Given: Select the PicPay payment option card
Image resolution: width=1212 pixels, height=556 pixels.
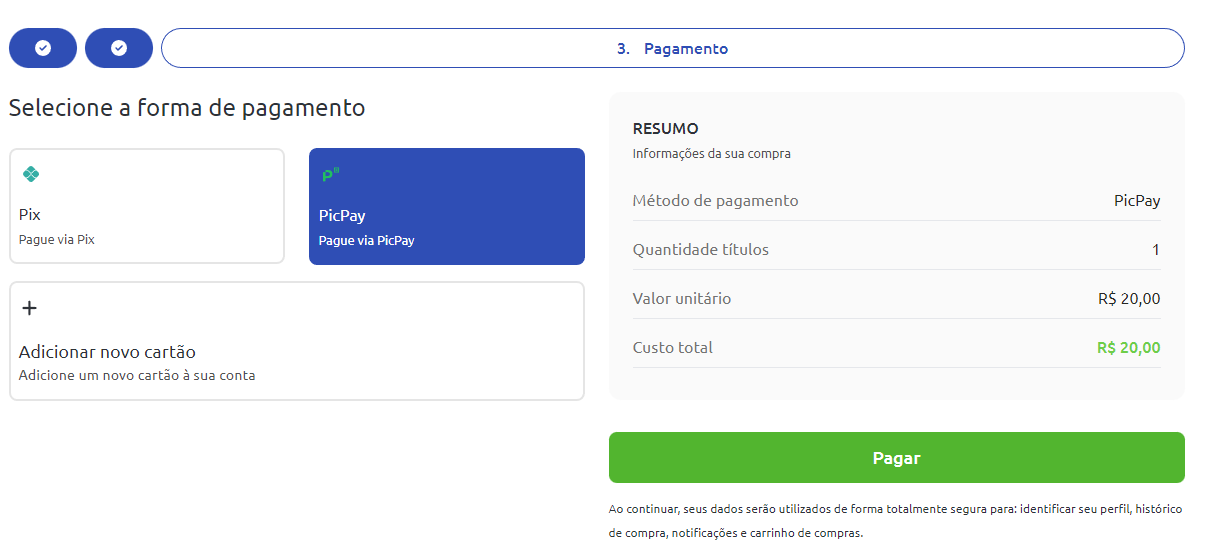Looking at the screenshot, I should (447, 206).
